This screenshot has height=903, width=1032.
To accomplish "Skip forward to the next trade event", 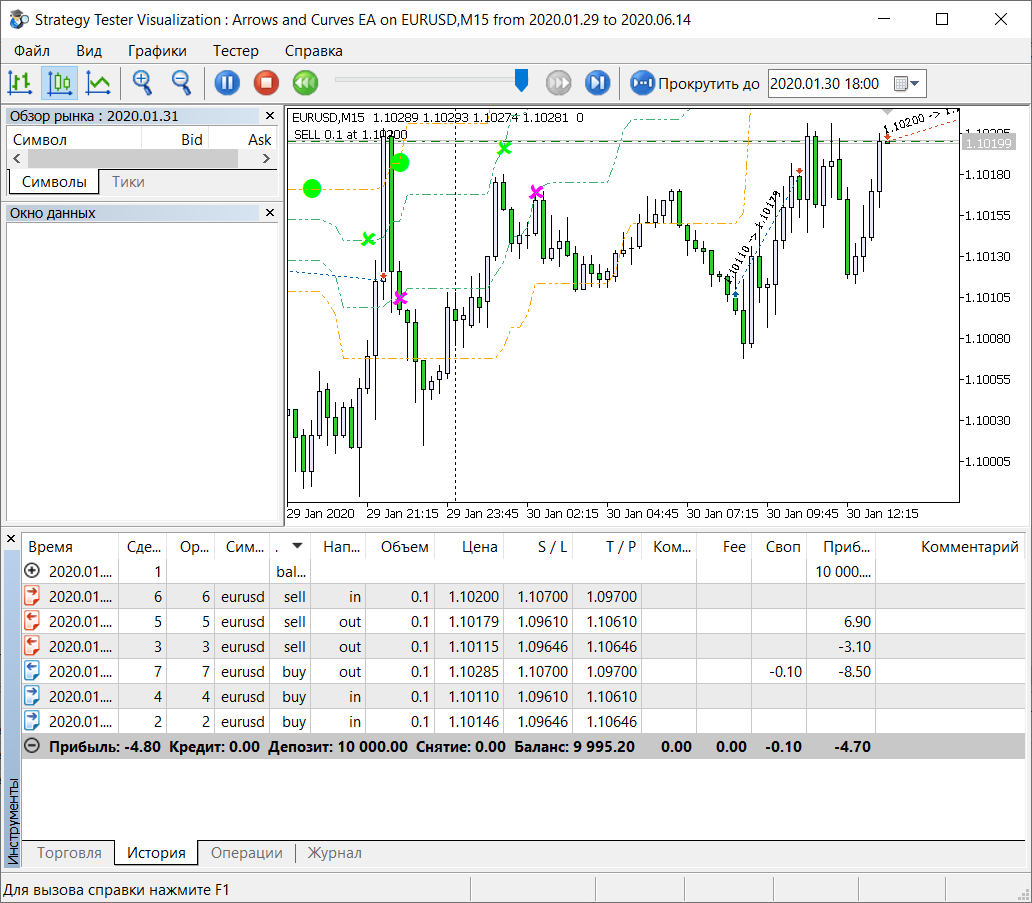I will pyautogui.click(x=597, y=83).
